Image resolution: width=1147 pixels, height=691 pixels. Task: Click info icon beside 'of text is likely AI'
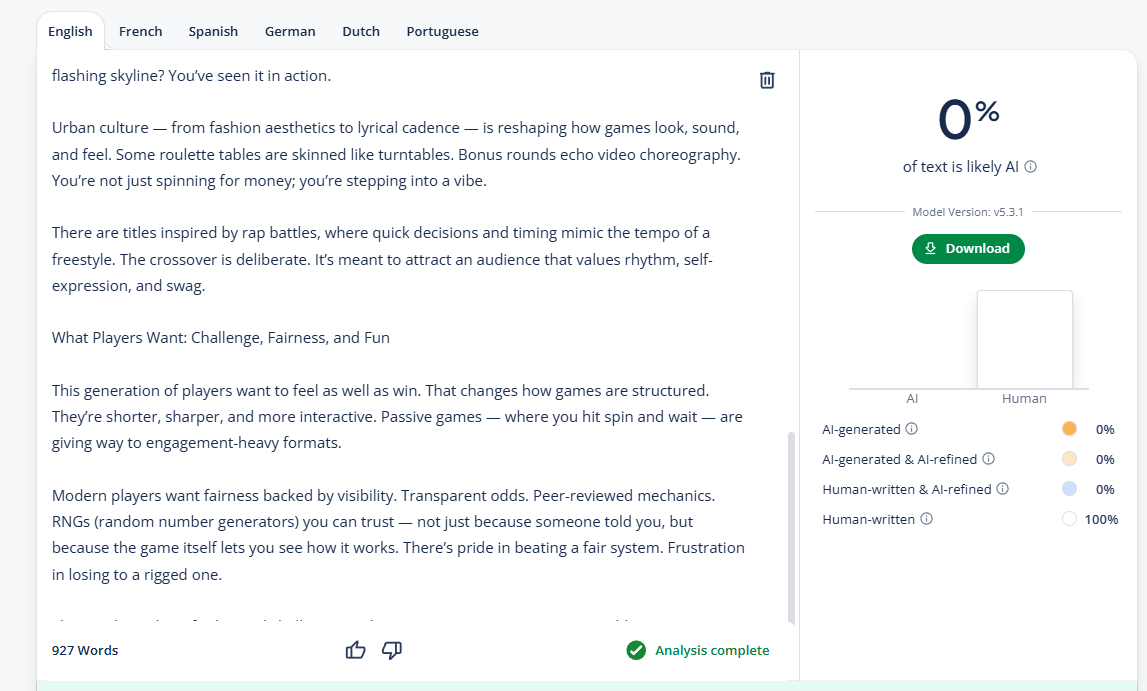click(1031, 167)
